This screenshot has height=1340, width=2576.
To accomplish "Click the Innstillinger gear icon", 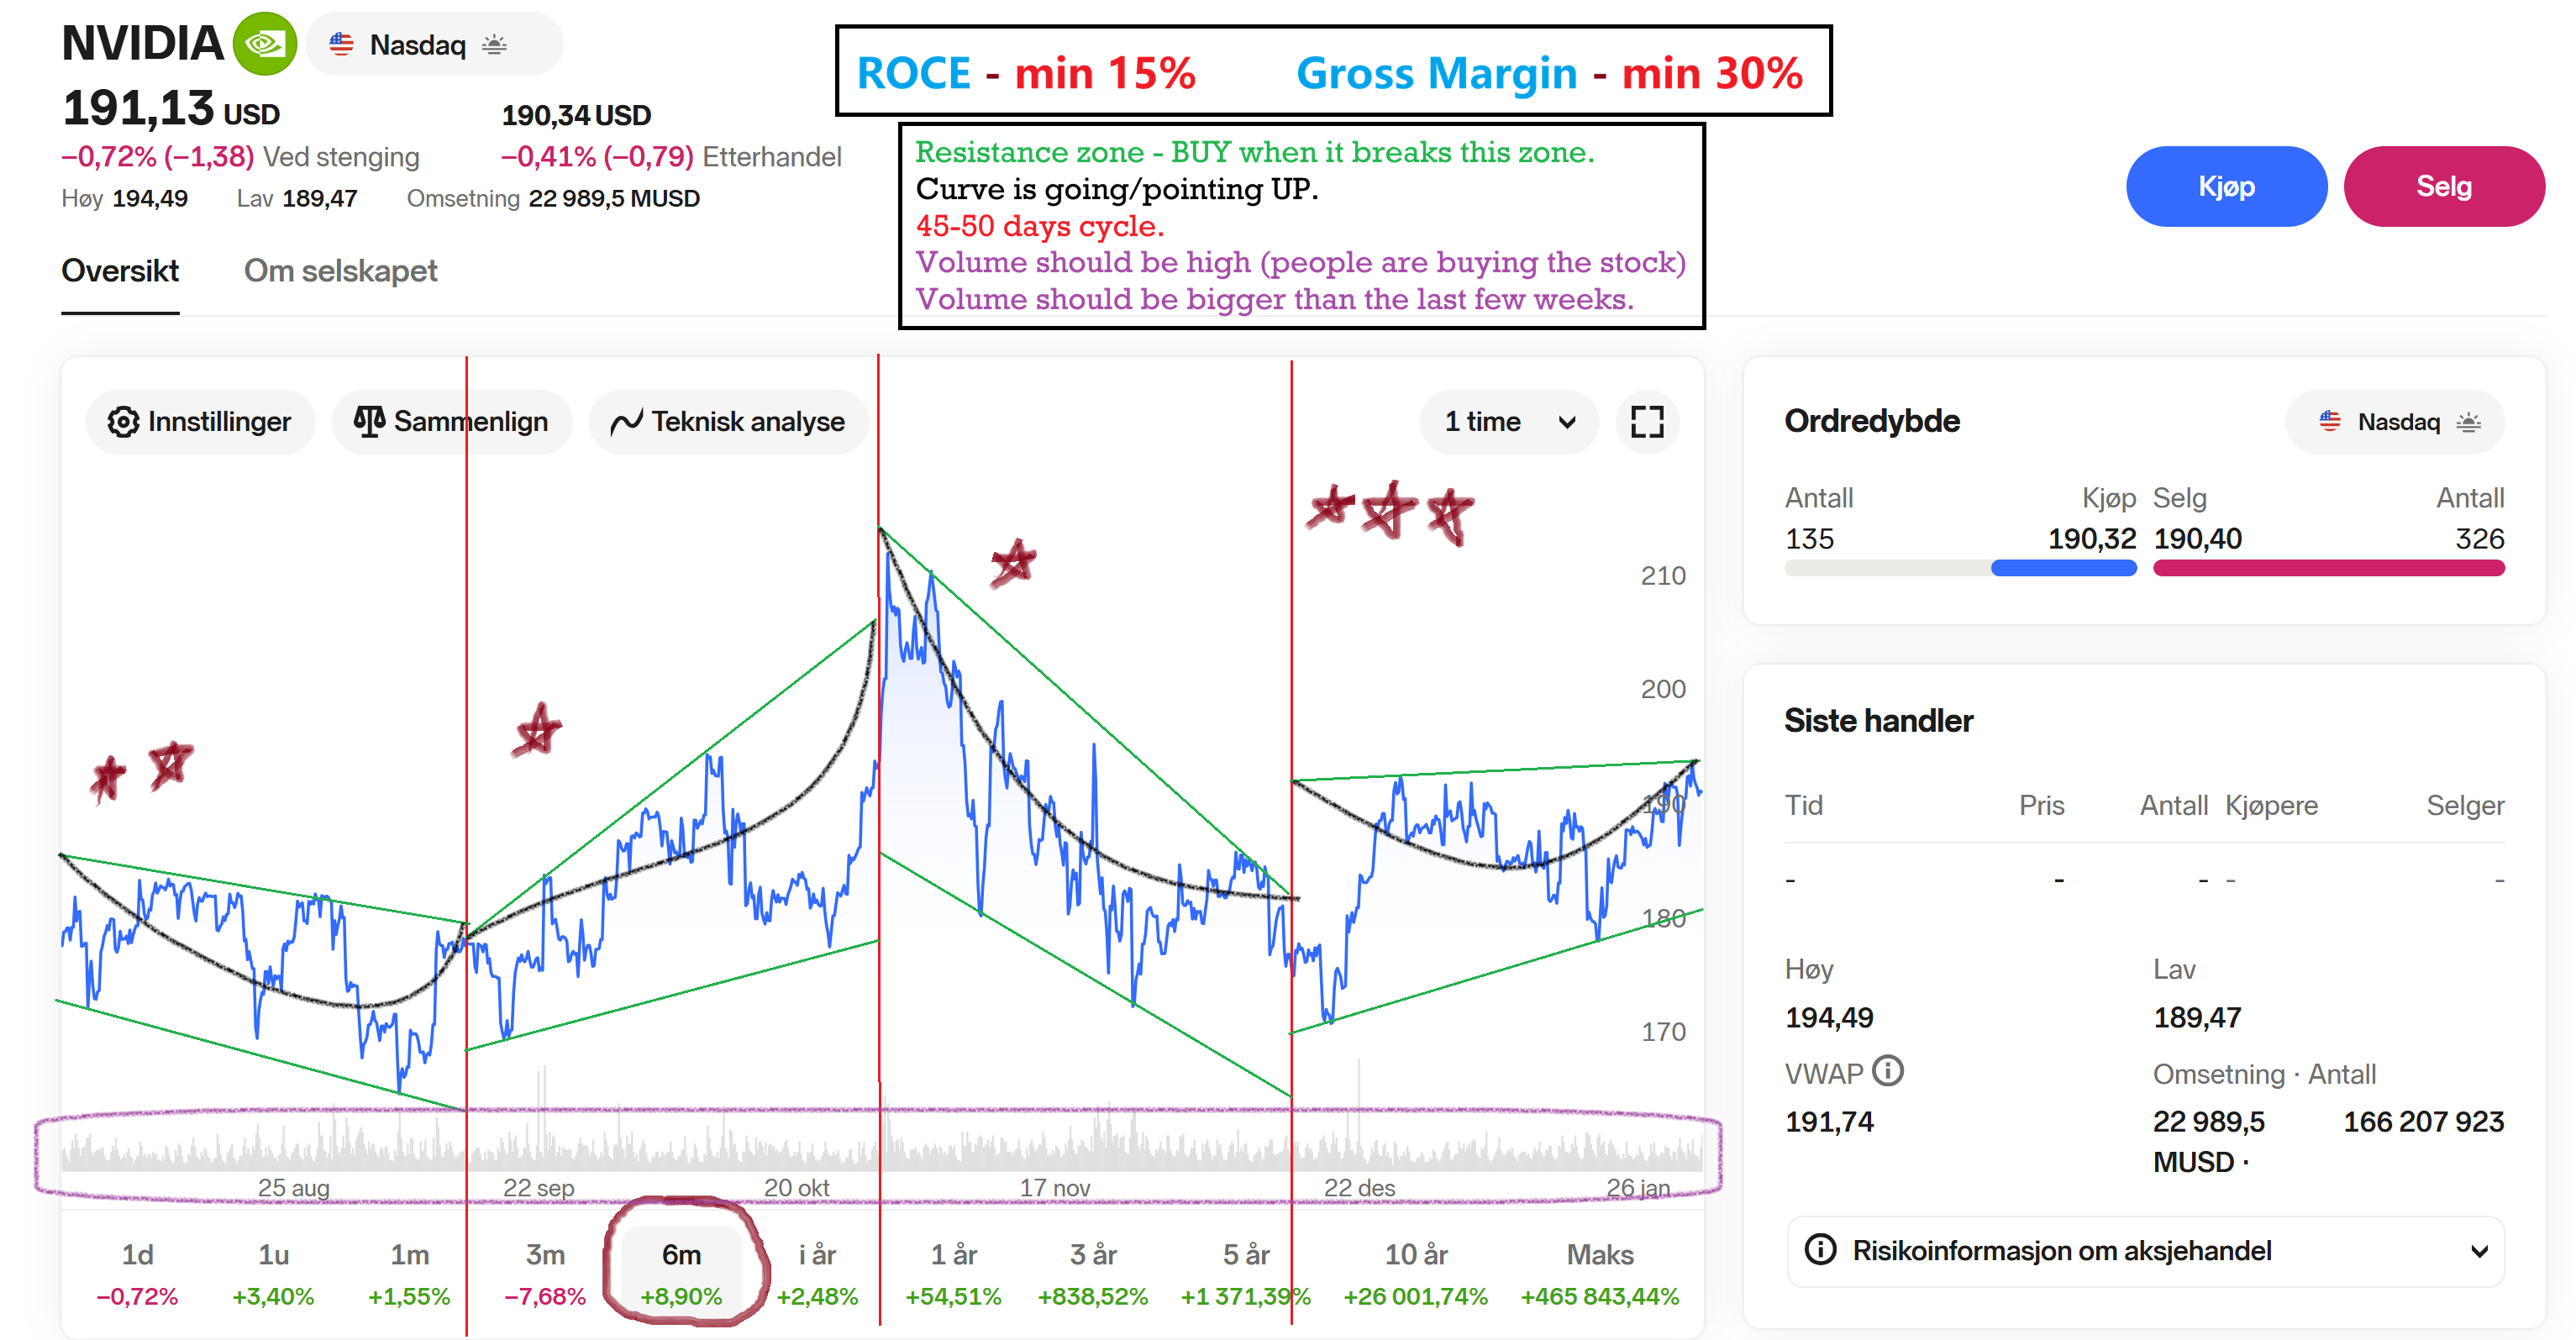I will pyautogui.click(x=123, y=422).
